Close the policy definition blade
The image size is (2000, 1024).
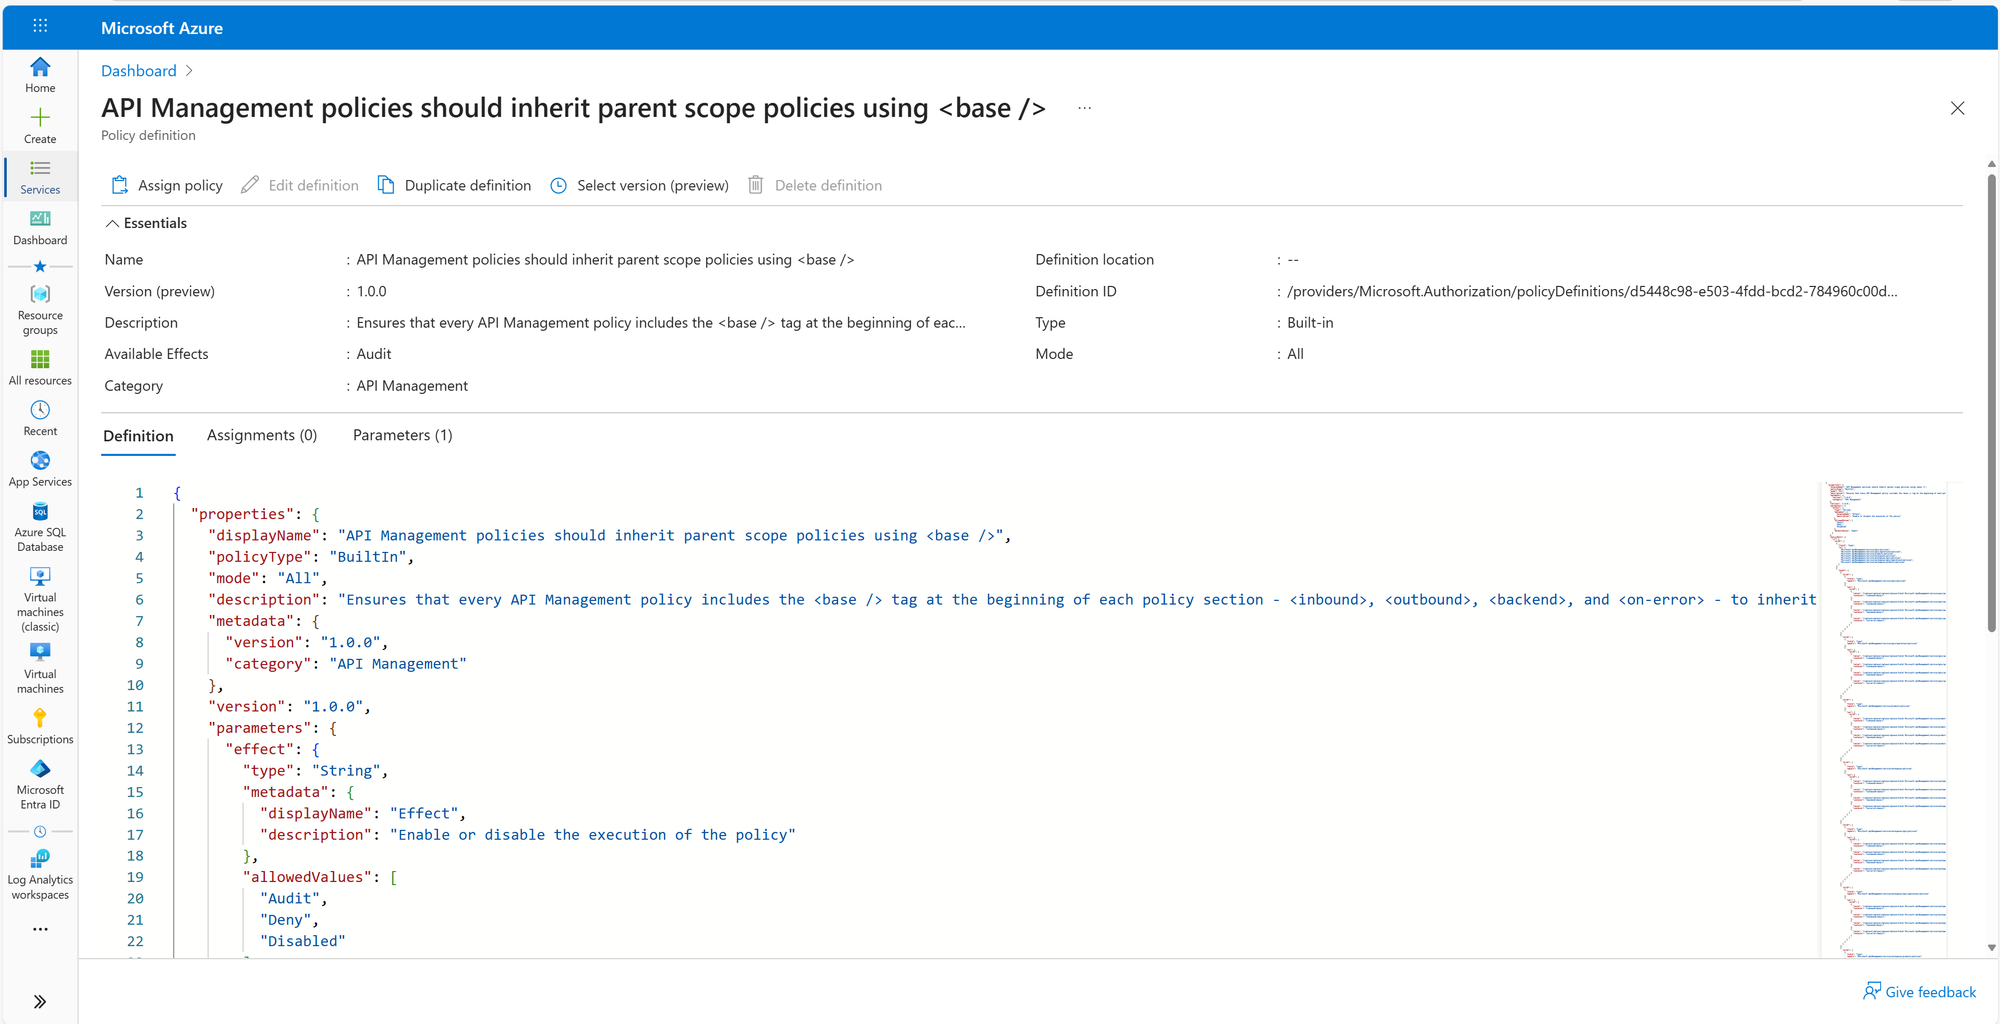[1957, 108]
